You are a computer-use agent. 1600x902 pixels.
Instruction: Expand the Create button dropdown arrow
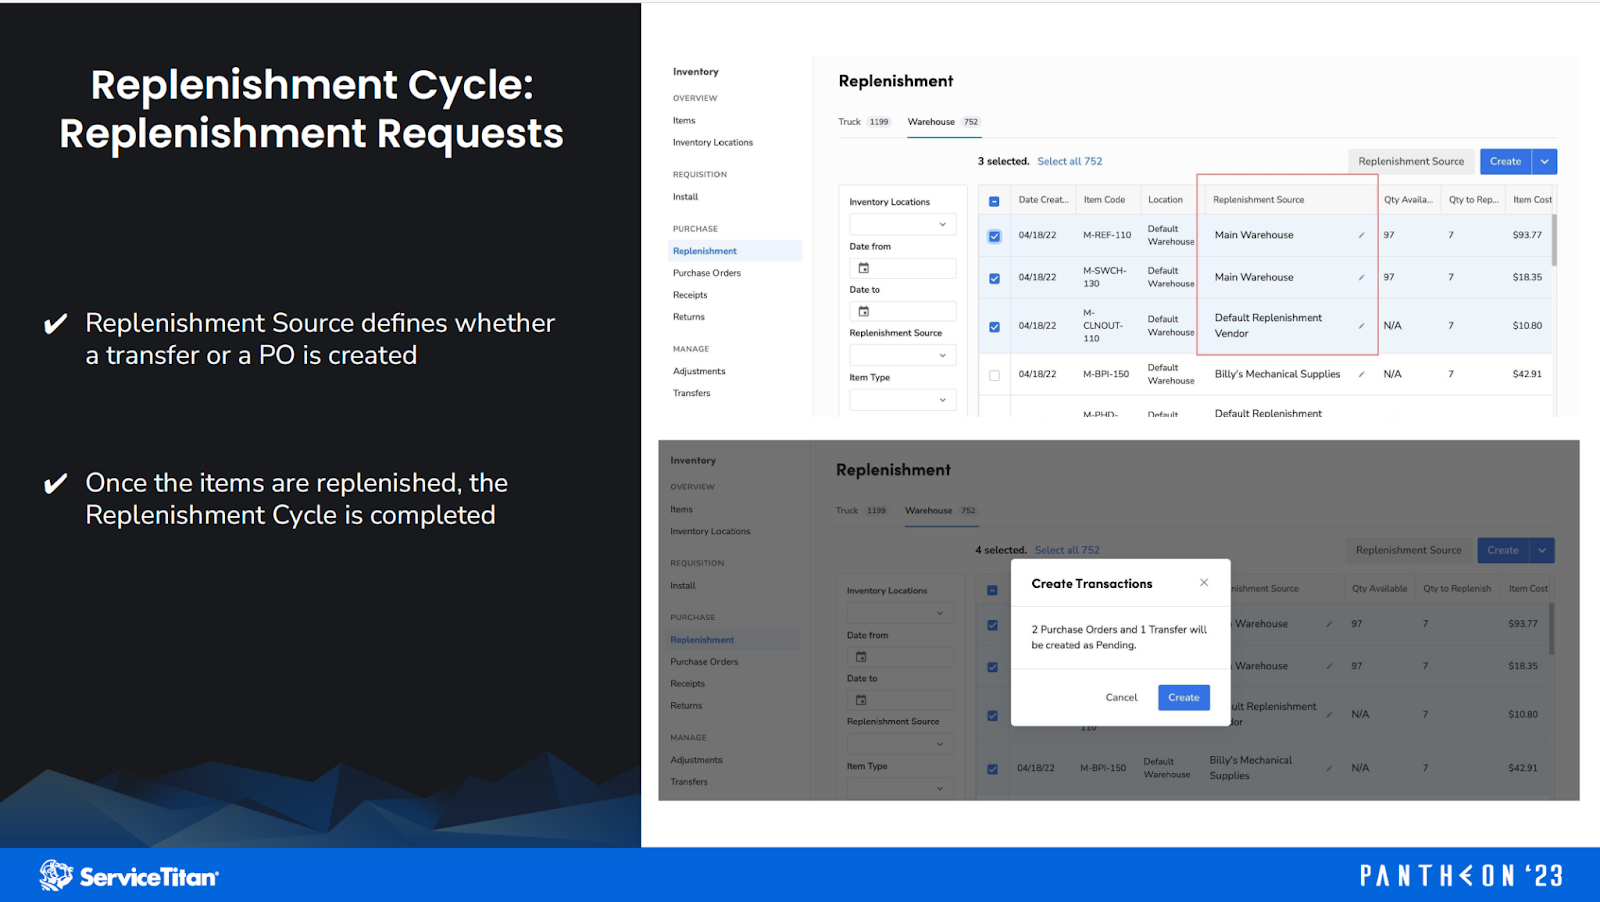click(1545, 161)
